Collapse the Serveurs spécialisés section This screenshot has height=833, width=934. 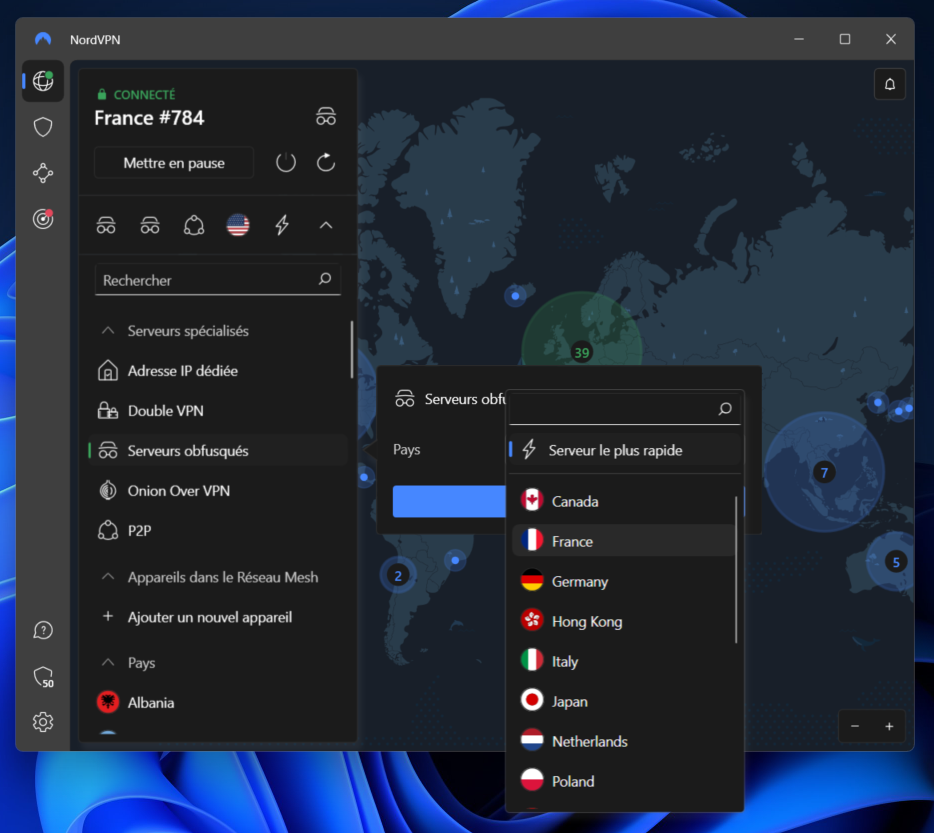coord(108,330)
